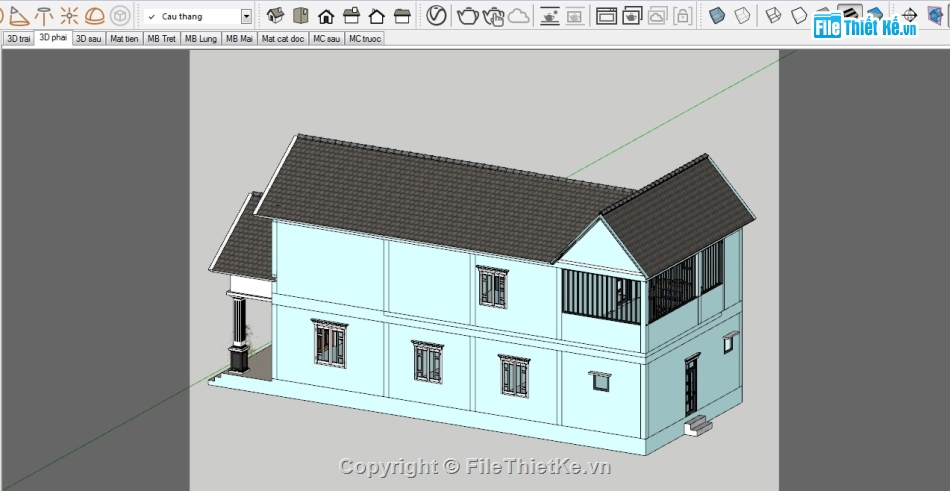Click the Cau thang combo box field
Screen dimensions: 950x491
198,16
